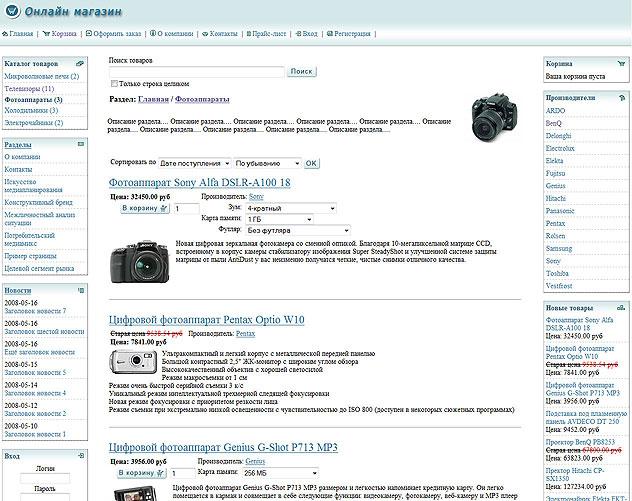Viewport: 632px width, 501px height.
Task: Open news item 'Заголовок новости 7'
Action: point(35,311)
